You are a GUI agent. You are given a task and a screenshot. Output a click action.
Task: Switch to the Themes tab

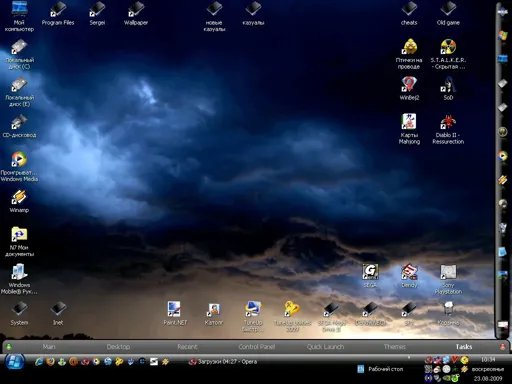(395, 347)
